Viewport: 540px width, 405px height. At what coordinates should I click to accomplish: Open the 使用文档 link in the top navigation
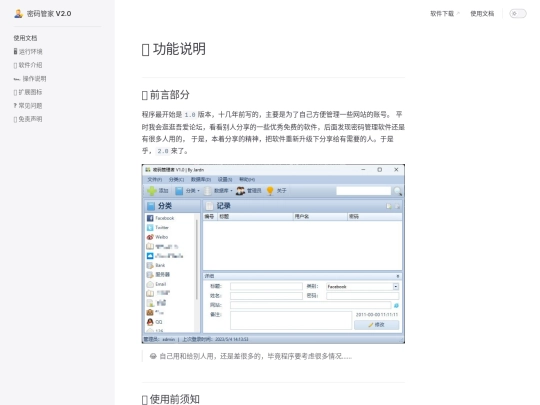pyautogui.click(x=482, y=13)
